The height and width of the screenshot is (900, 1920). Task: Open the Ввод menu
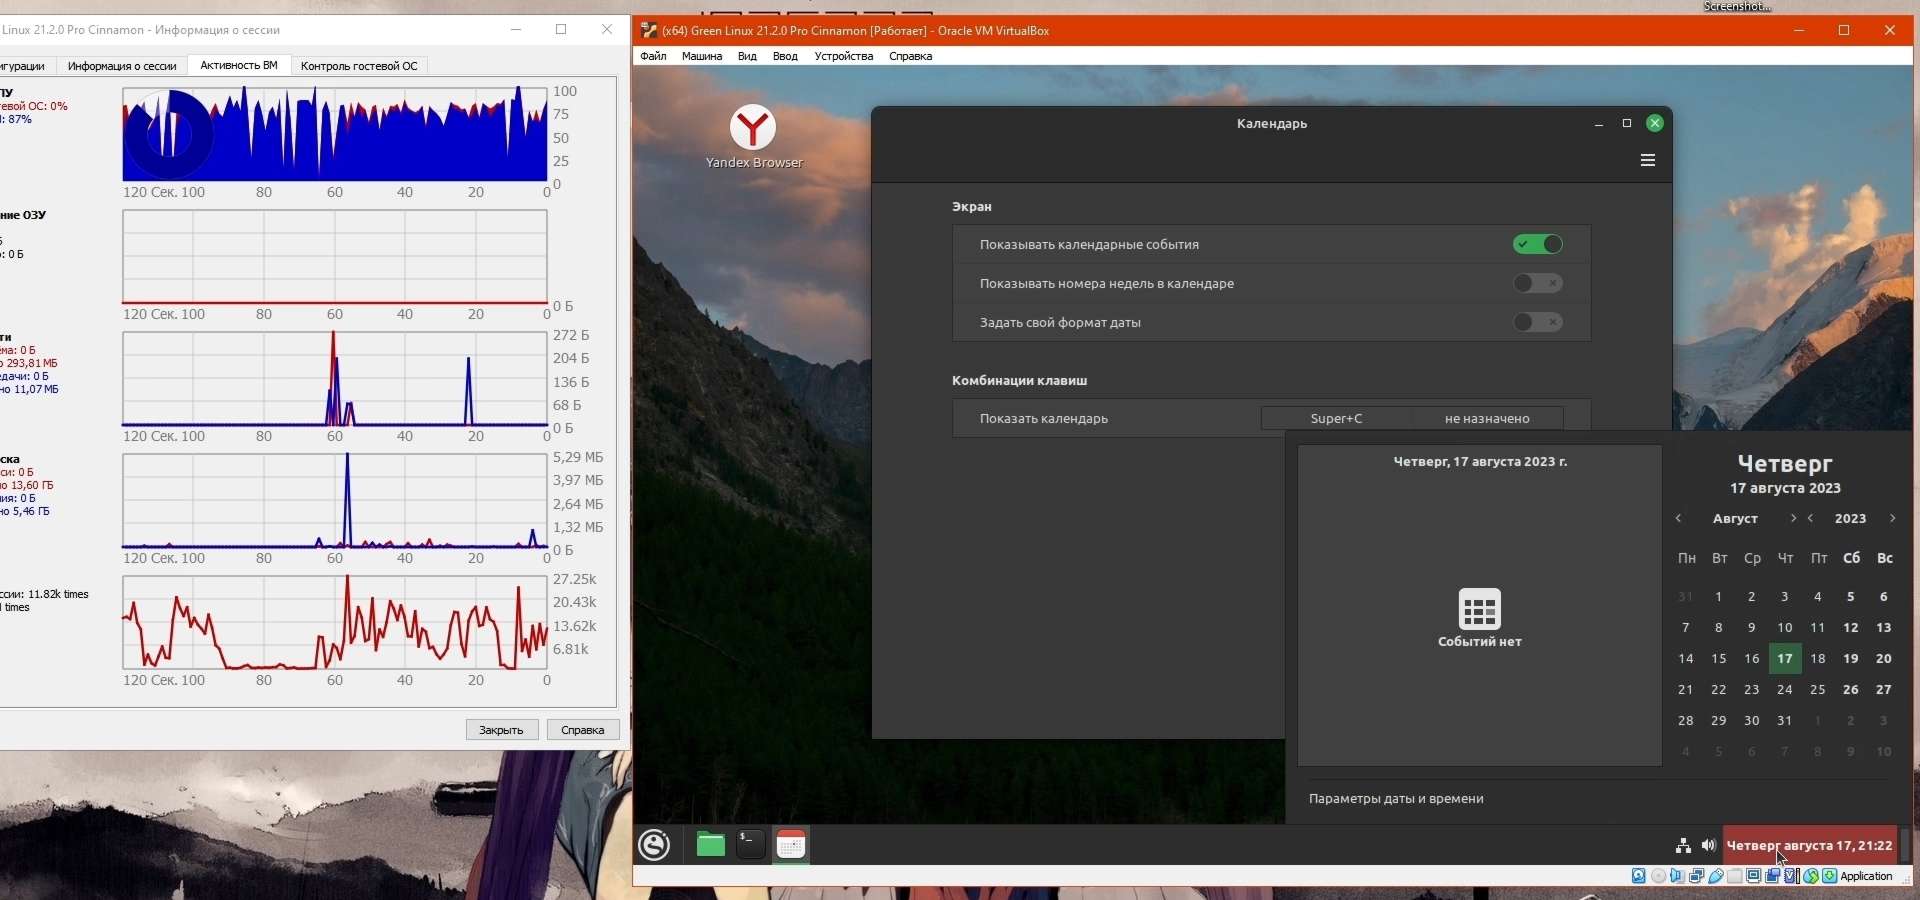[x=785, y=56]
